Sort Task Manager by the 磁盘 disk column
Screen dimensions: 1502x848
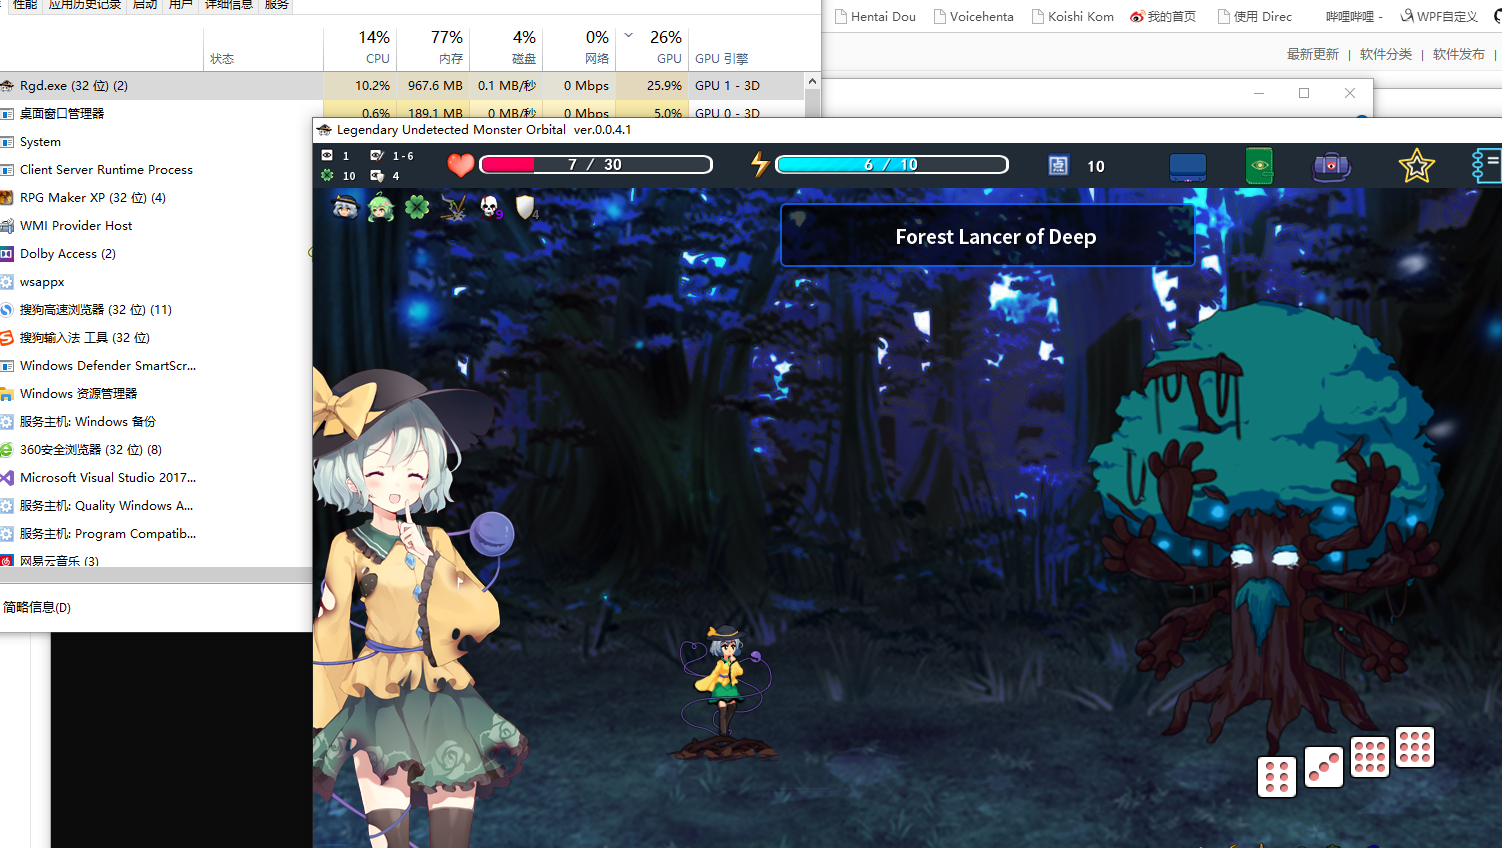coord(506,47)
